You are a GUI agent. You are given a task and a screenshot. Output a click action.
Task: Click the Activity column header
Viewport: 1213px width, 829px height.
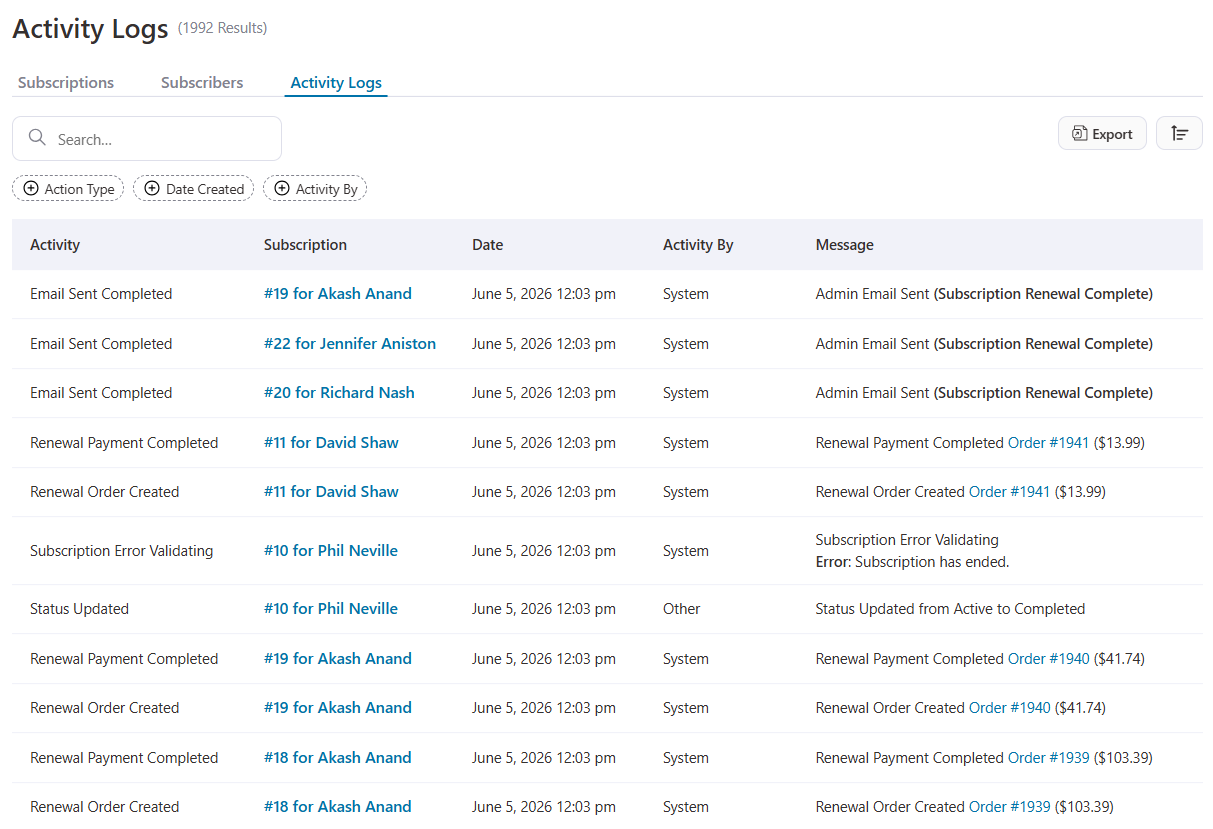(55, 245)
